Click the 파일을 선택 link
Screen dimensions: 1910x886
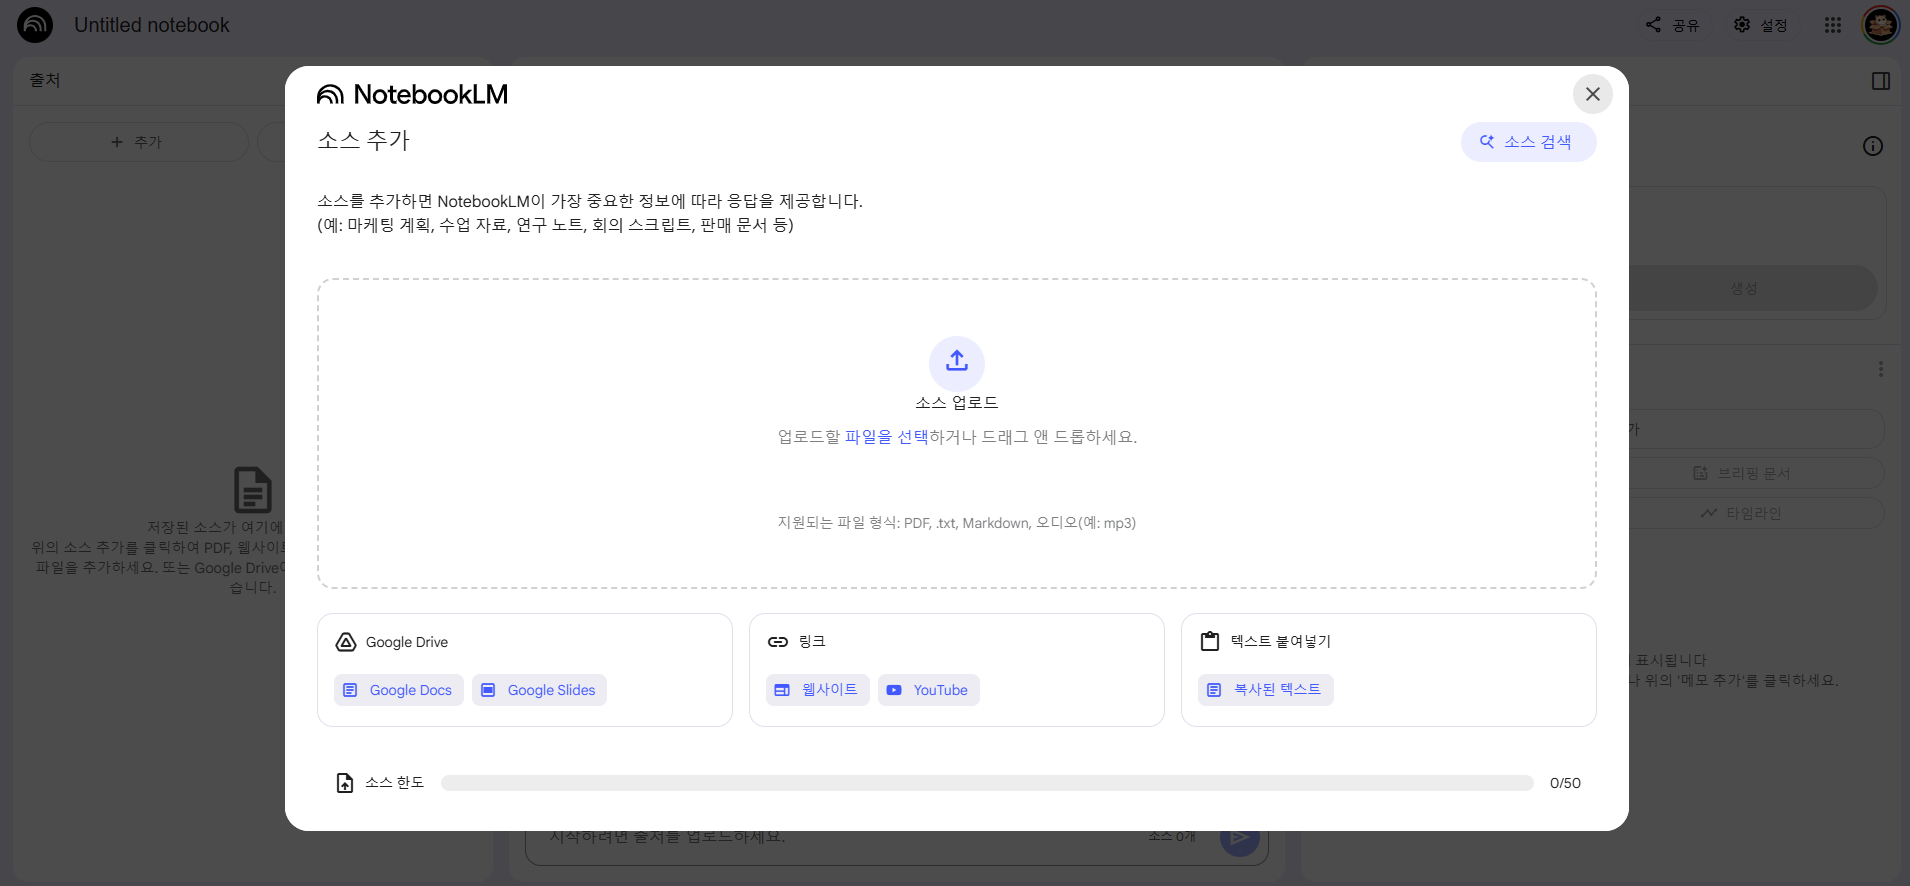pos(886,437)
